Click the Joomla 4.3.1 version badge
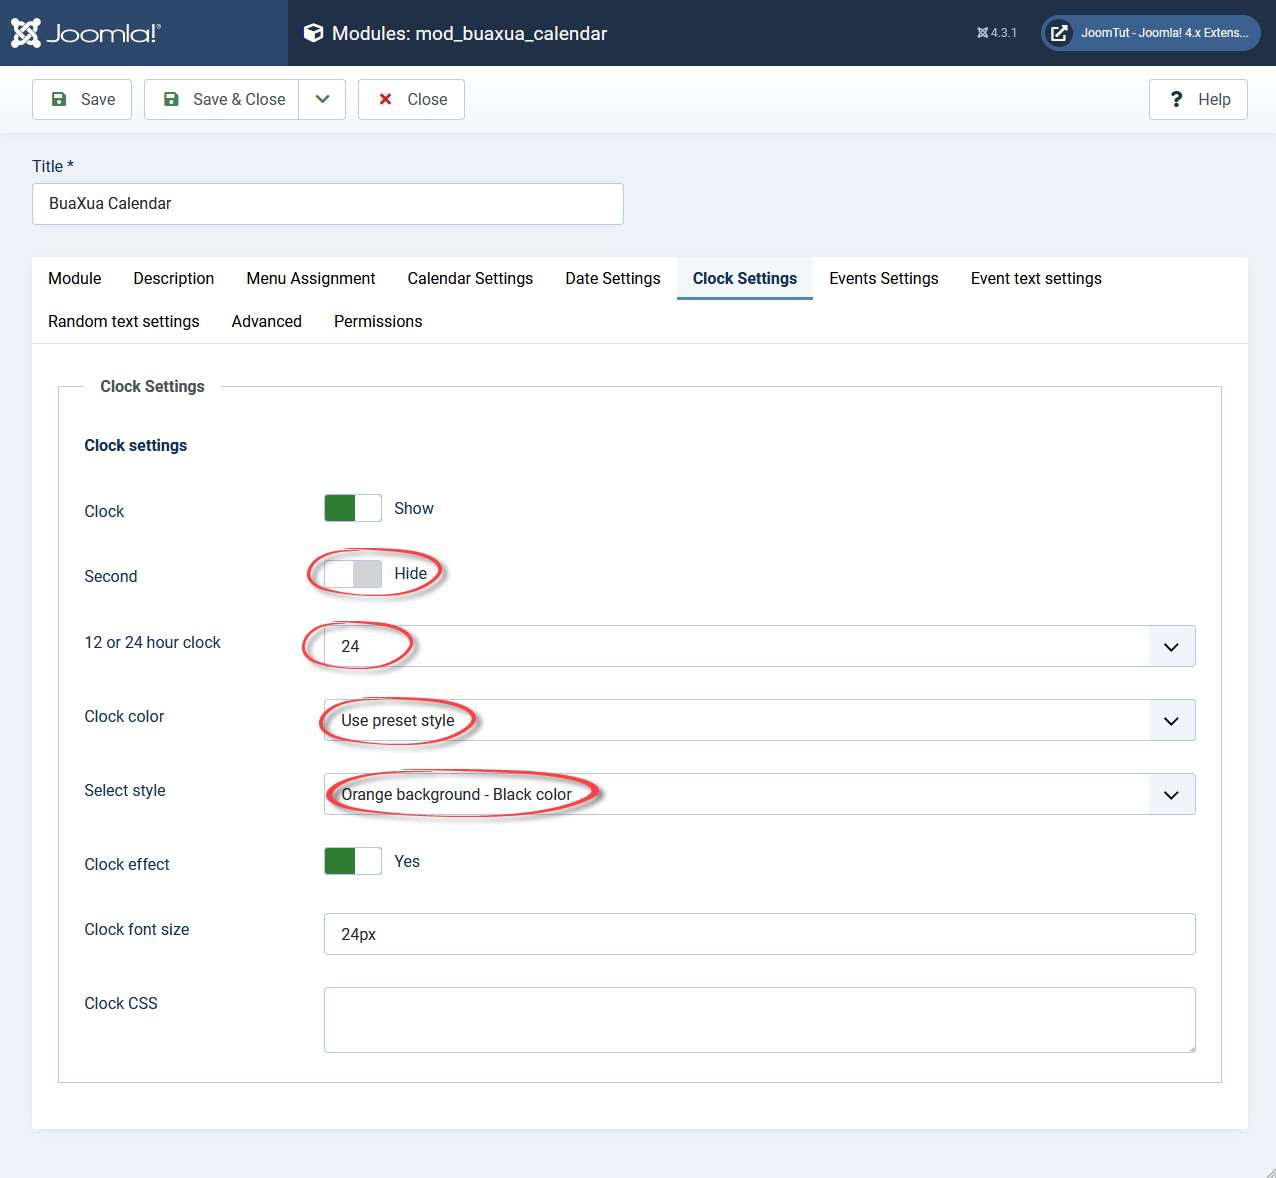This screenshot has width=1276, height=1178. tap(997, 33)
